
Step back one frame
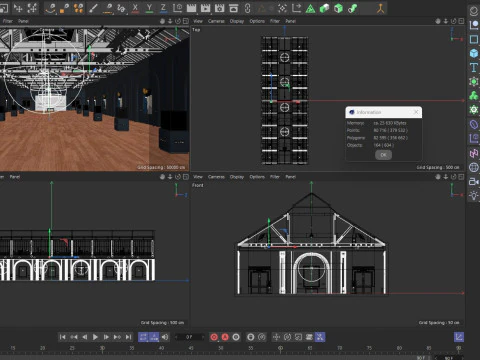[85, 337]
